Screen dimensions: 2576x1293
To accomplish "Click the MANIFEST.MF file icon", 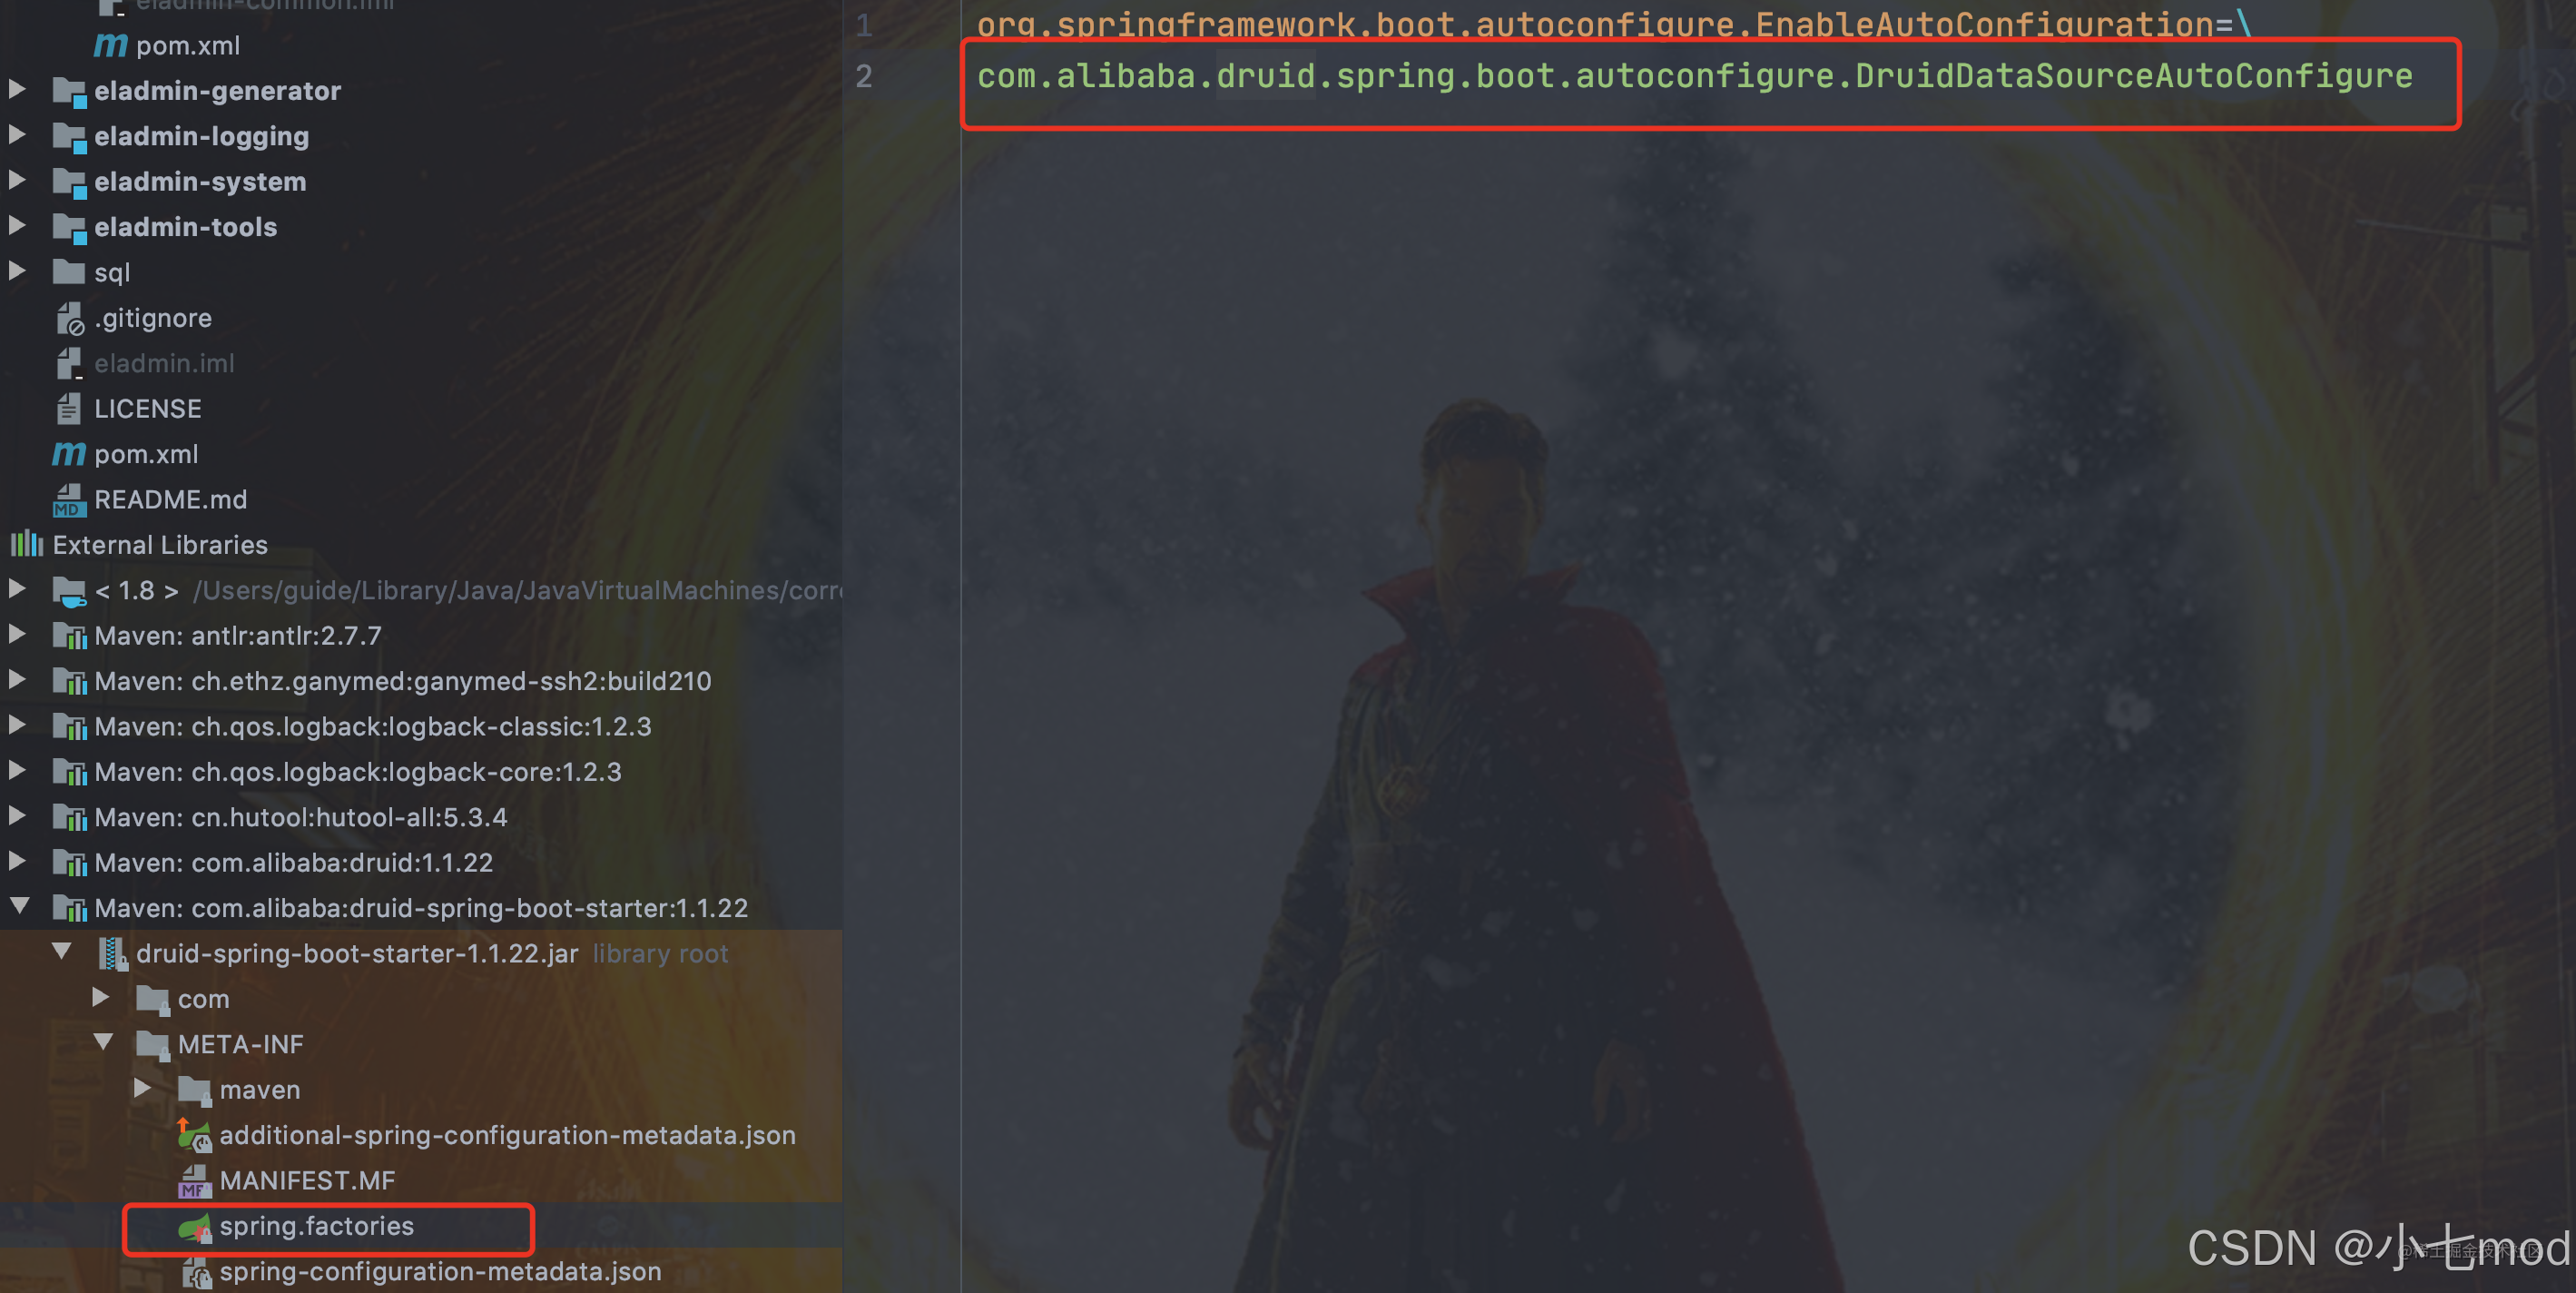I will pos(195,1182).
